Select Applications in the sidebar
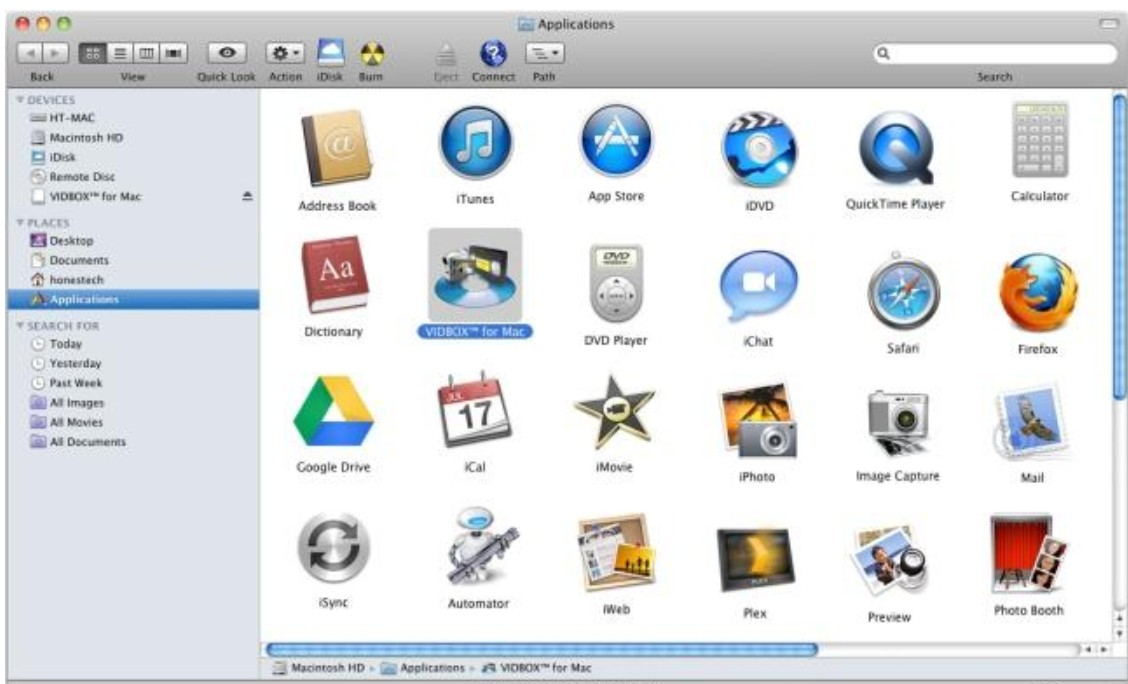Image resolution: width=1128 pixels, height=684 pixels. point(134,299)
